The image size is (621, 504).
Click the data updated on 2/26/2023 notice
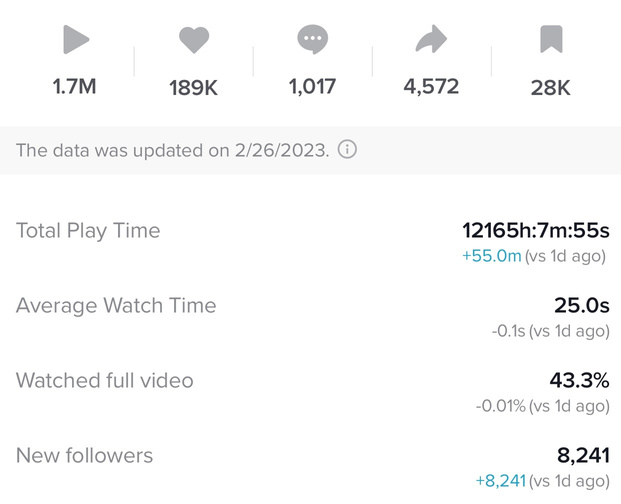[173, 151]
